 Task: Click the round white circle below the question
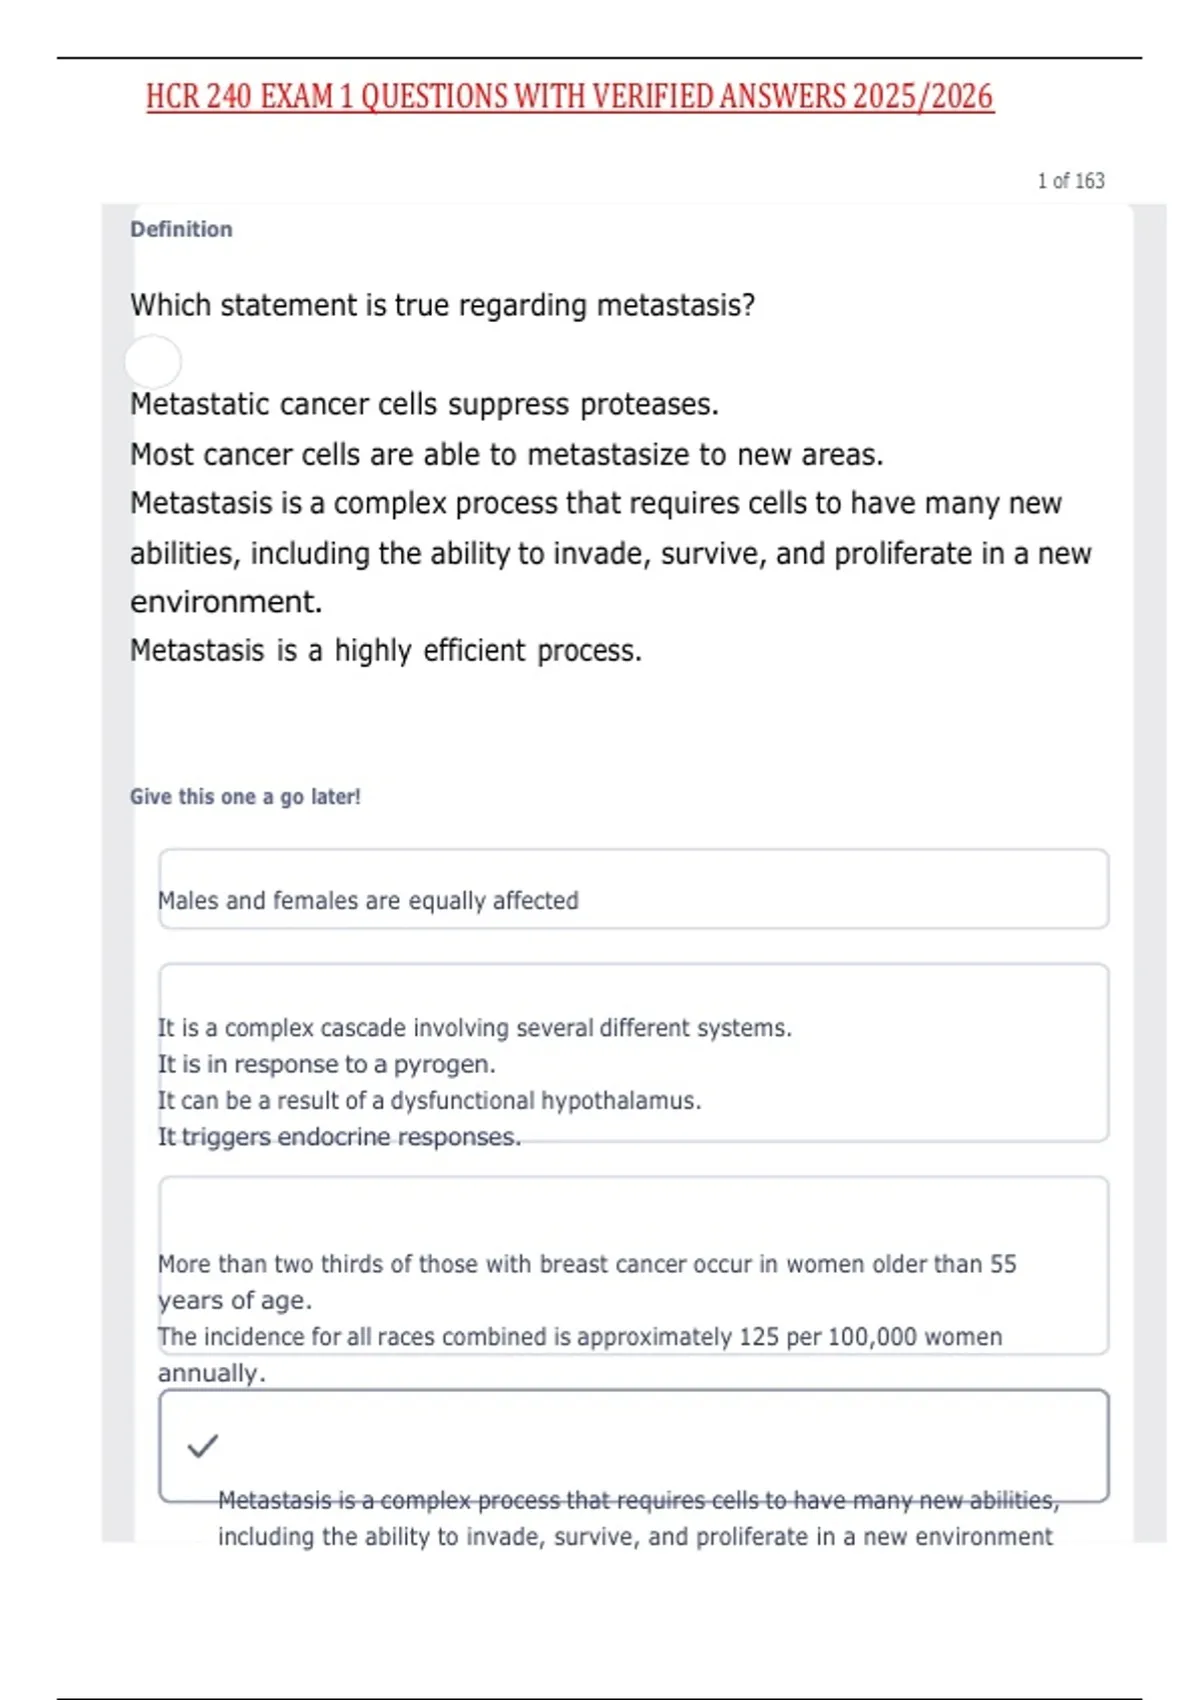[153, 361]
